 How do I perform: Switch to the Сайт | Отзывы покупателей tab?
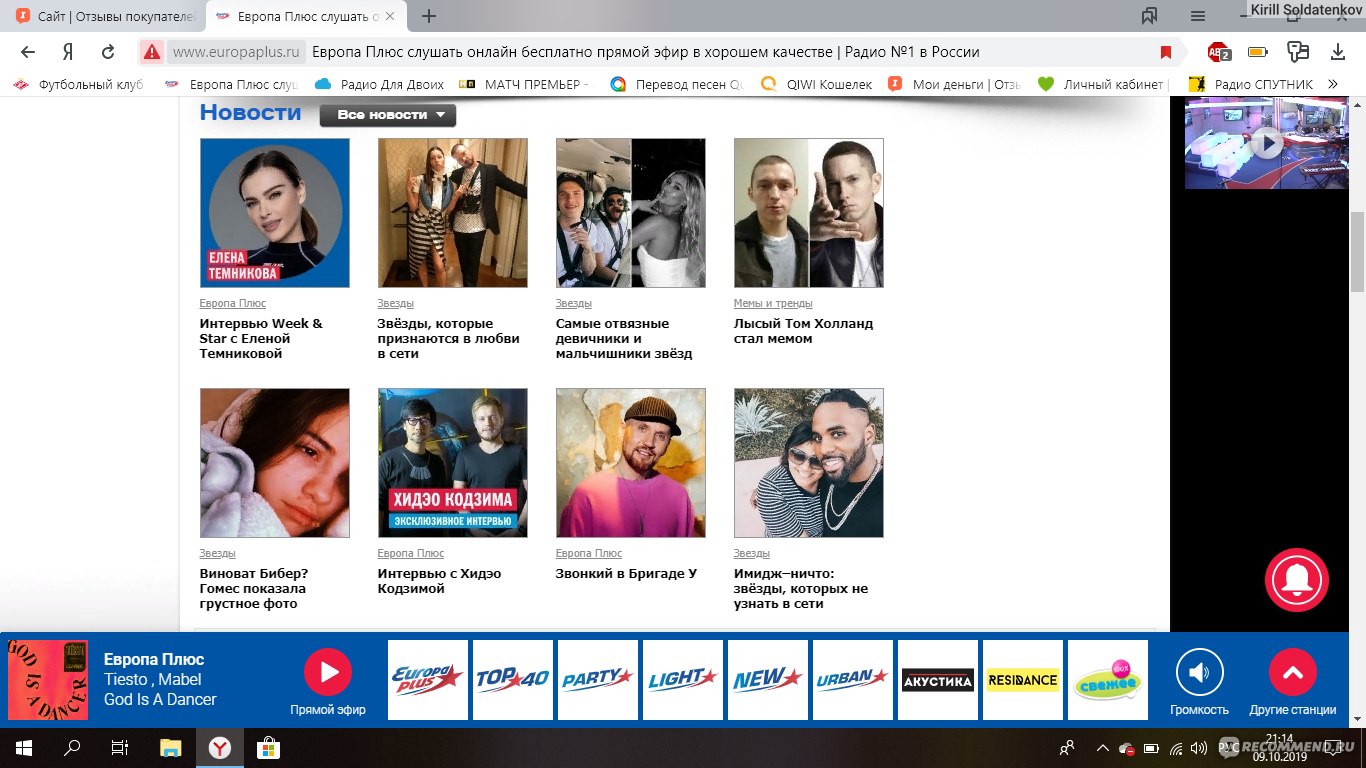coord(104,17)
